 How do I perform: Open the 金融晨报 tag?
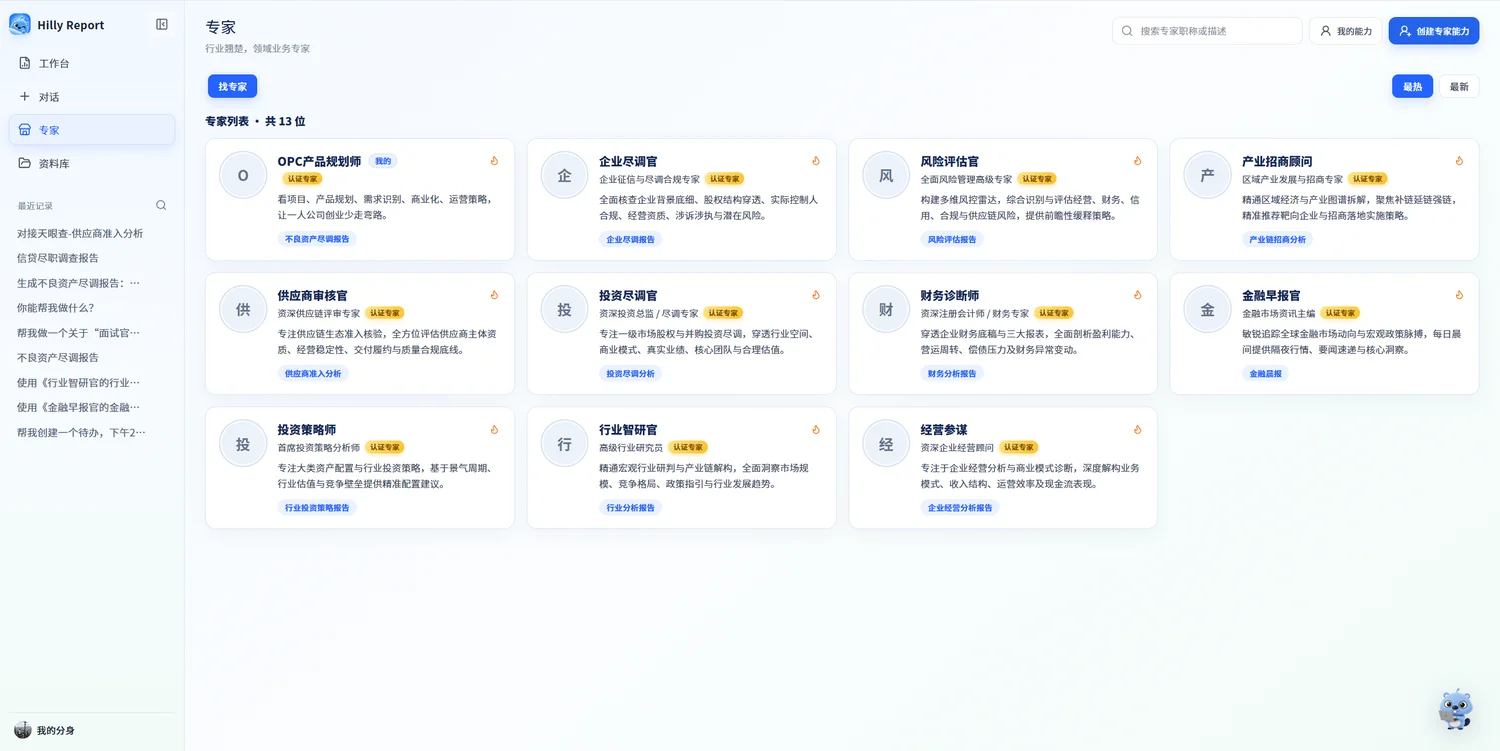pyautogui.click(x=1265, y=374)
